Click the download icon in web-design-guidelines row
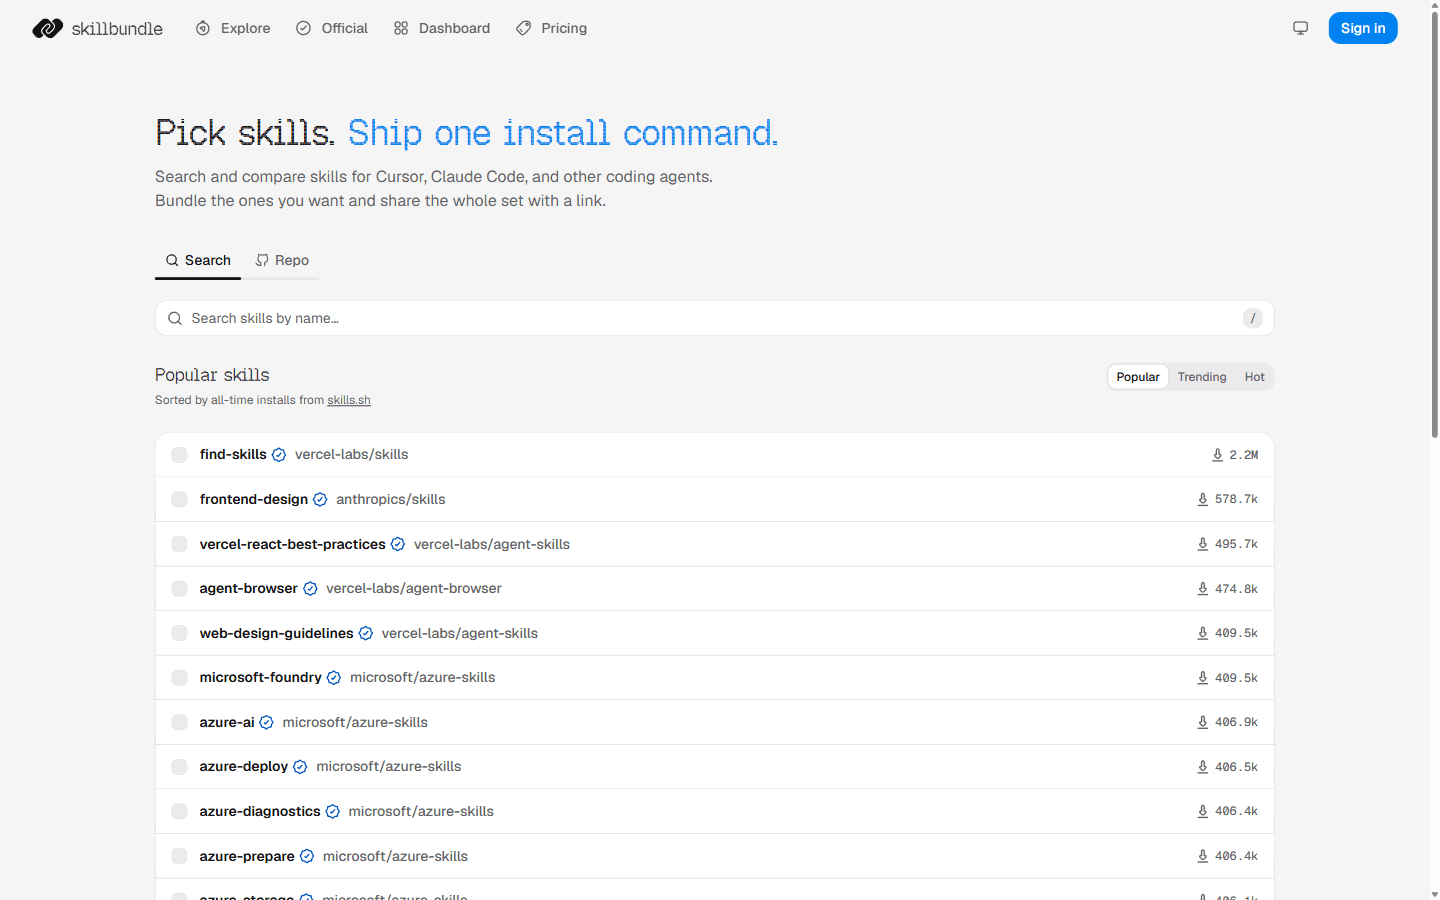1440x900 pixels. [1203, 633]
